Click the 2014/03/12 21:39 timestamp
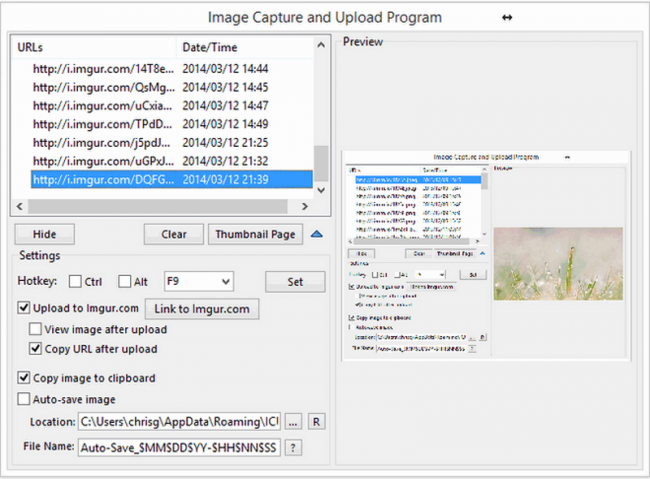This screenshot has width=650, height=479. pyautogui.click(x=225, y=180)
